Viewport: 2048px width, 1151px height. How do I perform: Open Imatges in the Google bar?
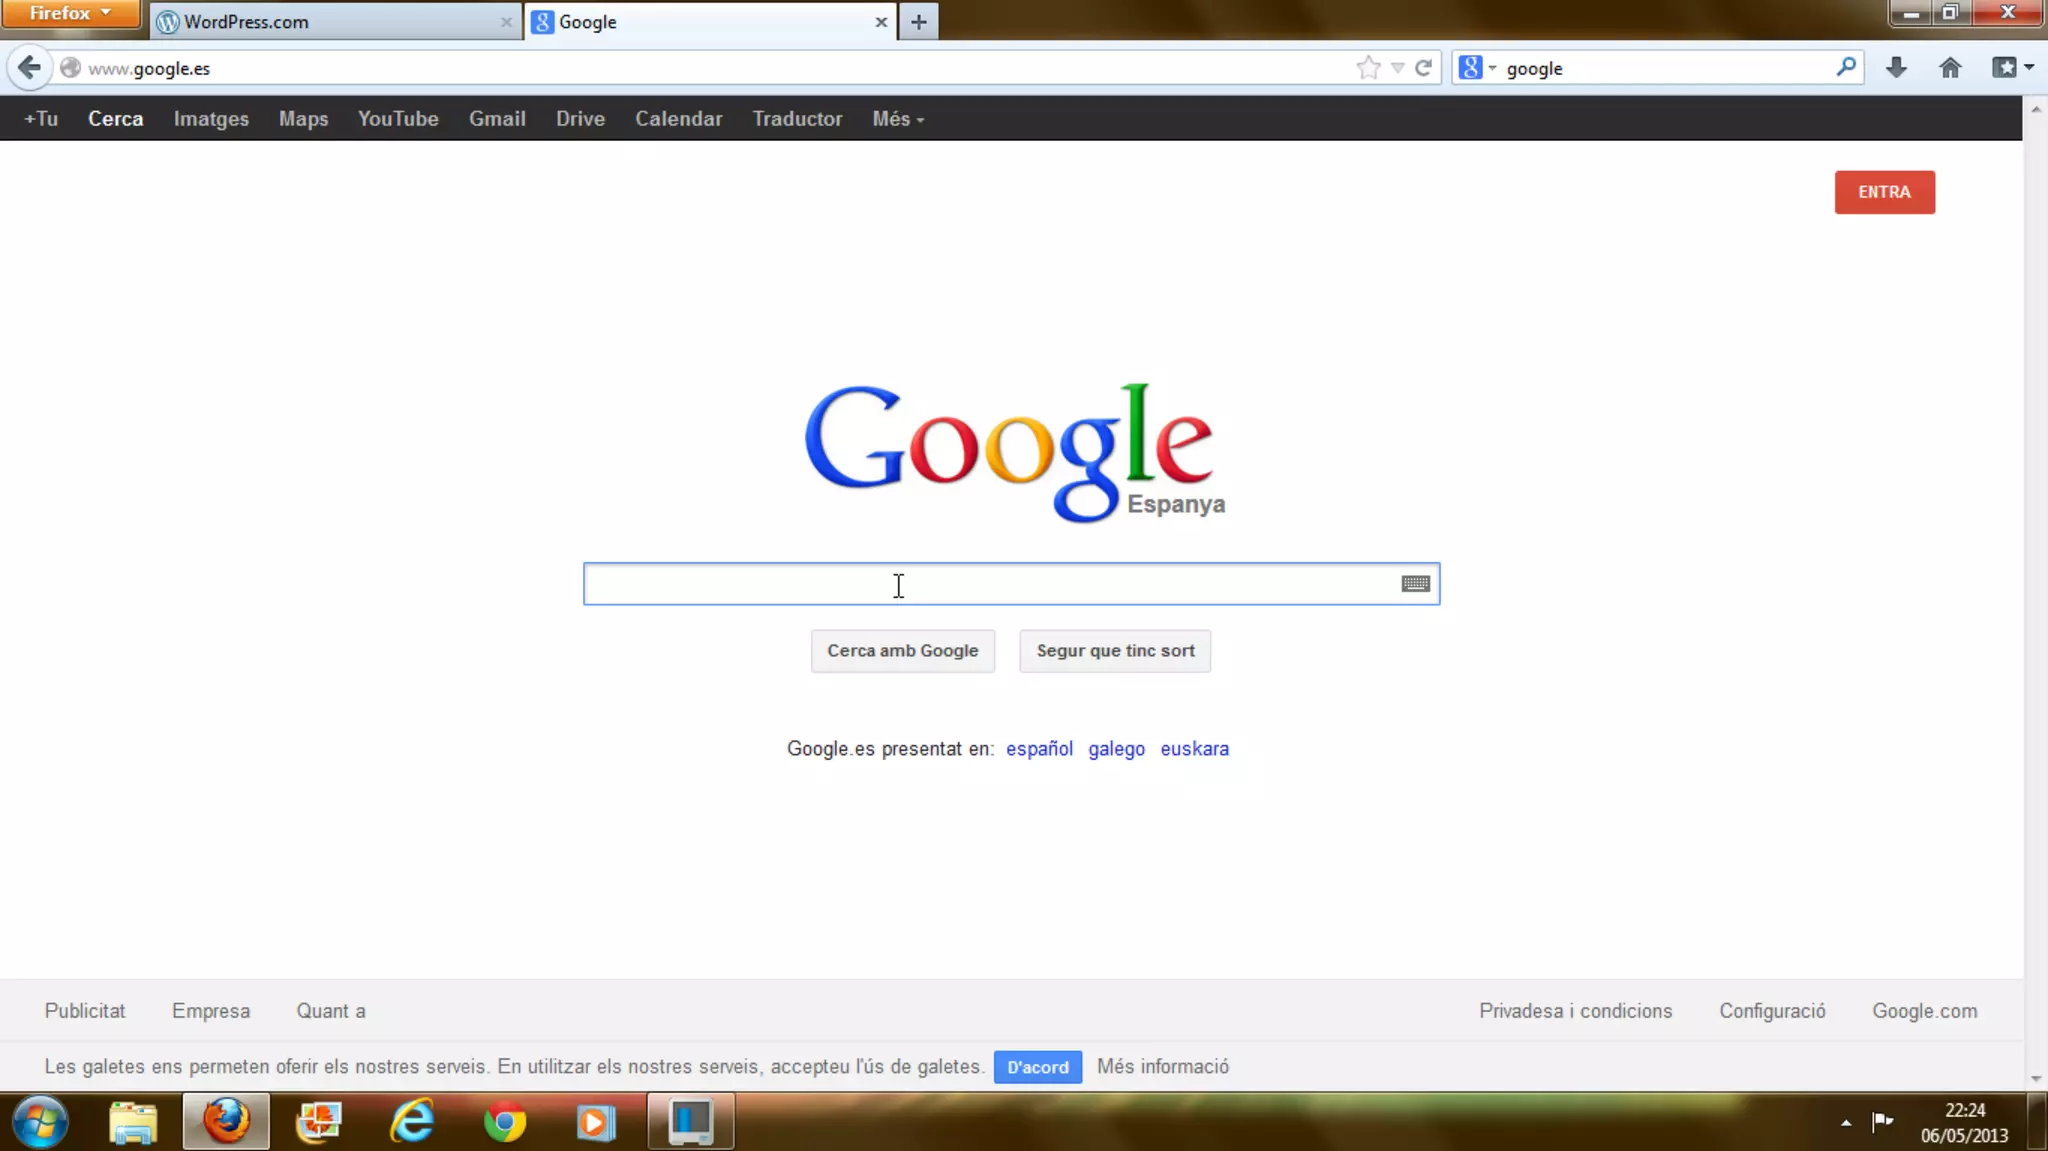(211, 119)
